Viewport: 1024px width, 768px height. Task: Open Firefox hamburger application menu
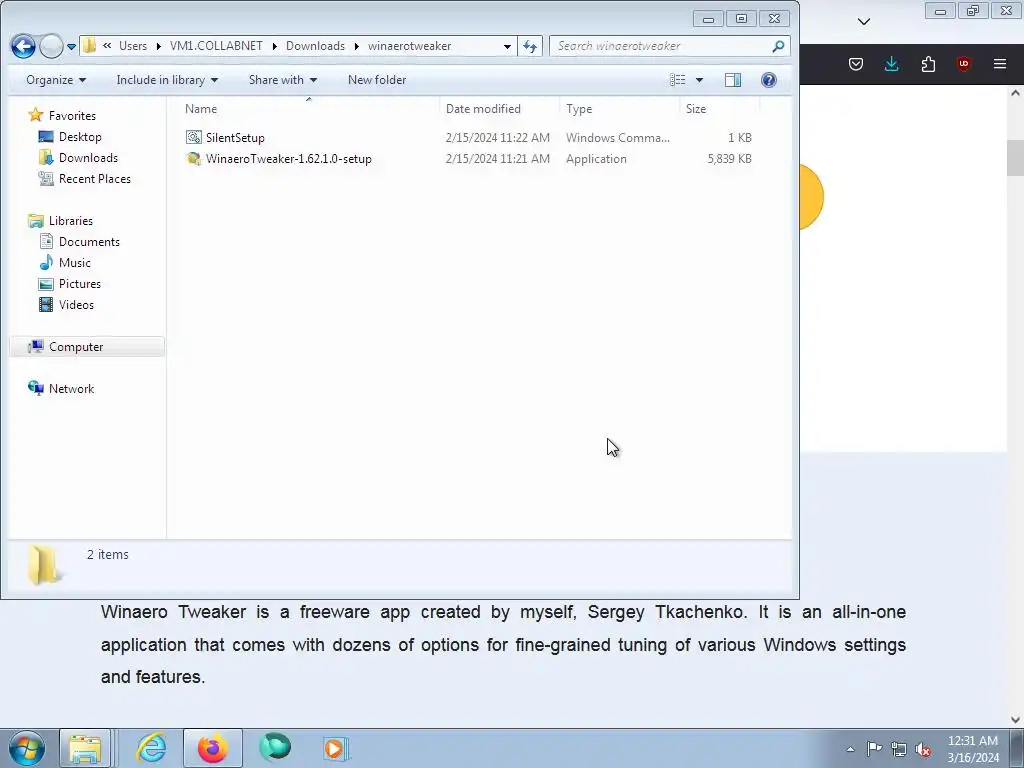(1000, 64)
